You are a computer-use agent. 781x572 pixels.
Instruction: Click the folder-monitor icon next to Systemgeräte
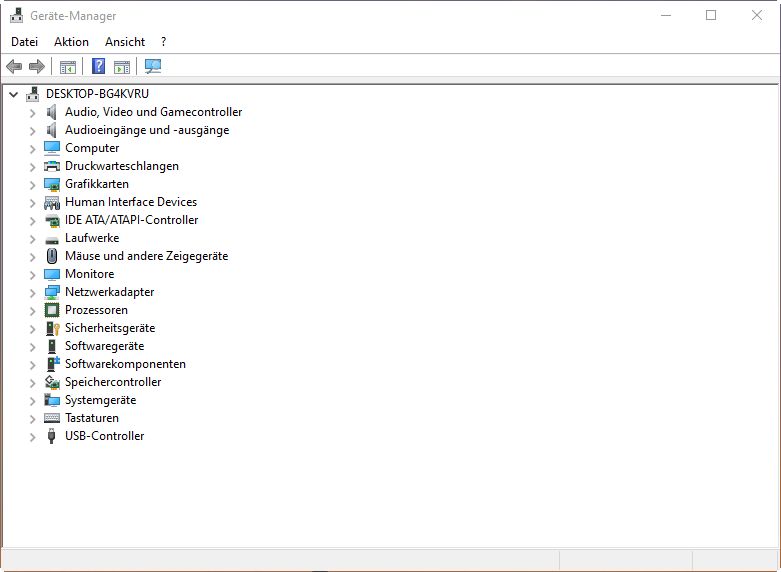coord(52,400)
